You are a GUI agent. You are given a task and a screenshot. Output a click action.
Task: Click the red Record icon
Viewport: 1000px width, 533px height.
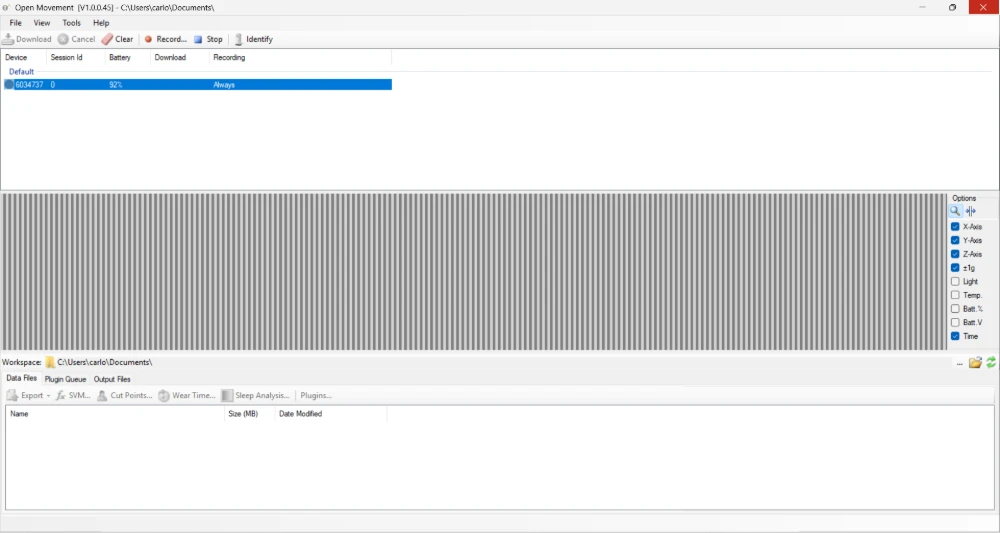pyautogui.click(x=149, y=39)
